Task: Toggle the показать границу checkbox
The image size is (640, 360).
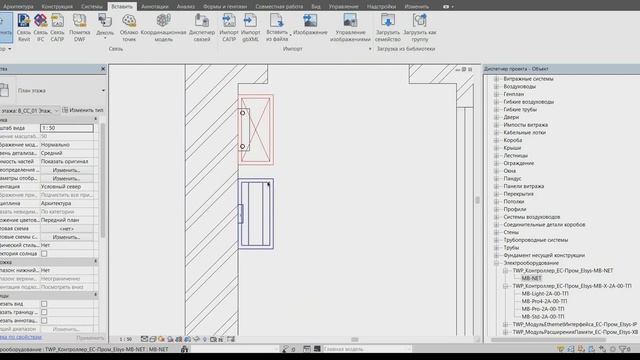Action: tap(44, 312)
